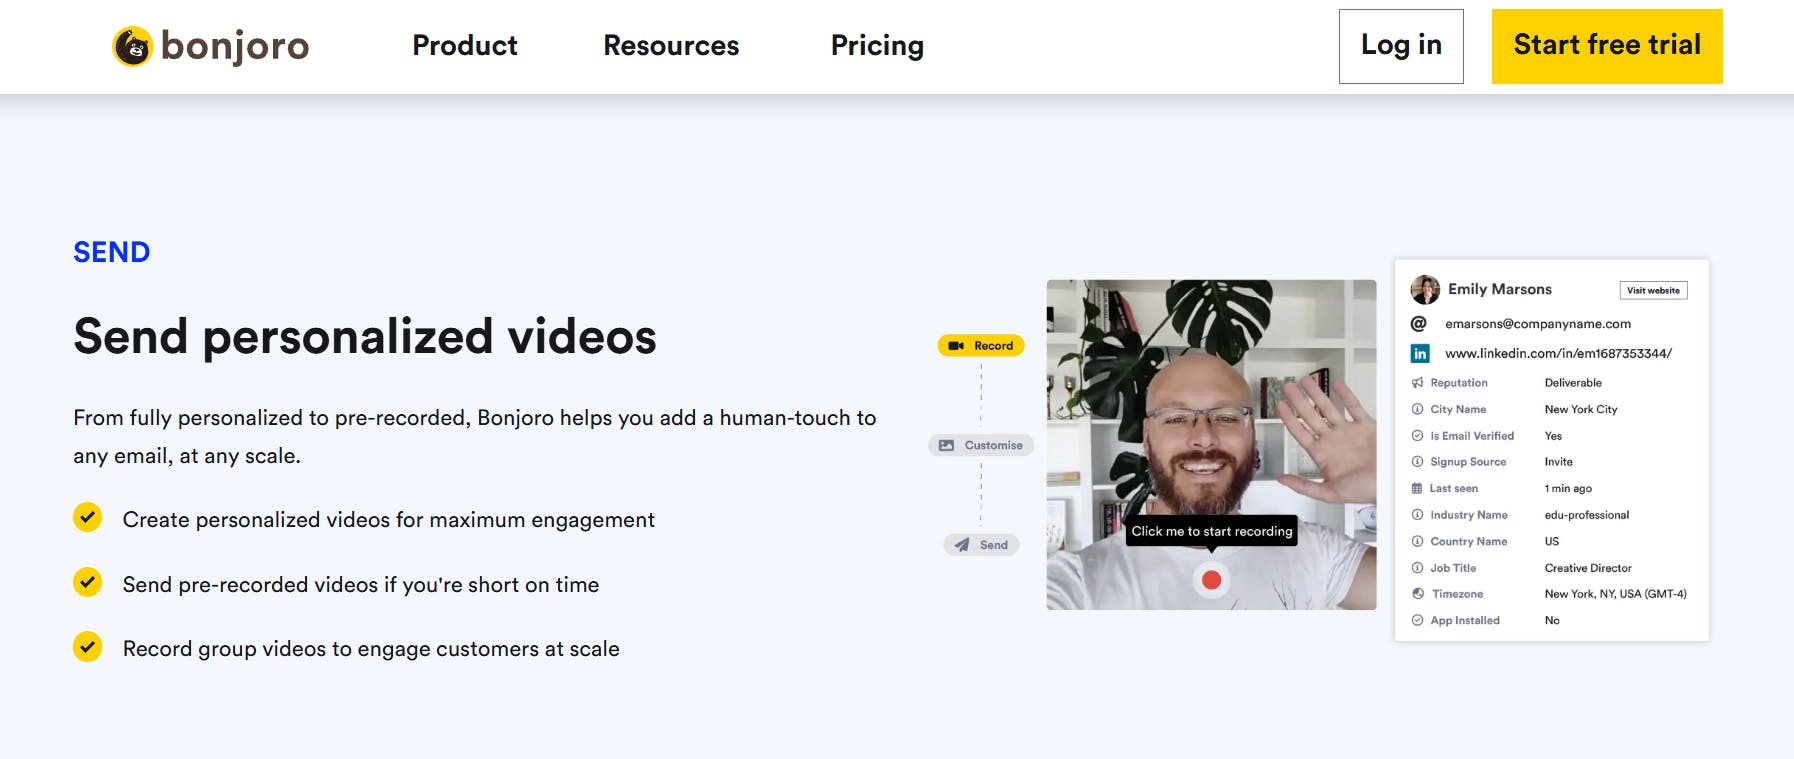
Task: Open the LinkedIn profile URL link
Action: click(x=1558, y=353)
